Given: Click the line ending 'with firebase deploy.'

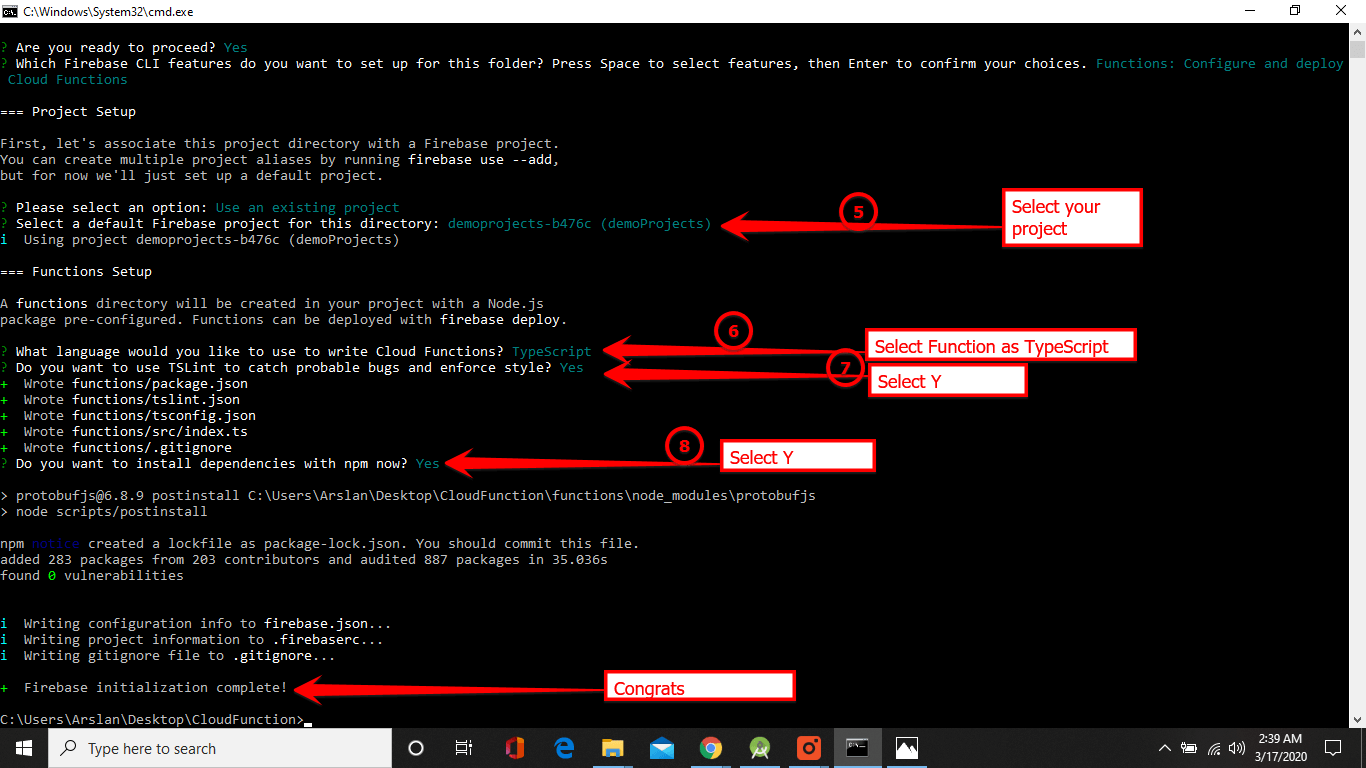Looking at the screenshot, I should tap(284, 319).
